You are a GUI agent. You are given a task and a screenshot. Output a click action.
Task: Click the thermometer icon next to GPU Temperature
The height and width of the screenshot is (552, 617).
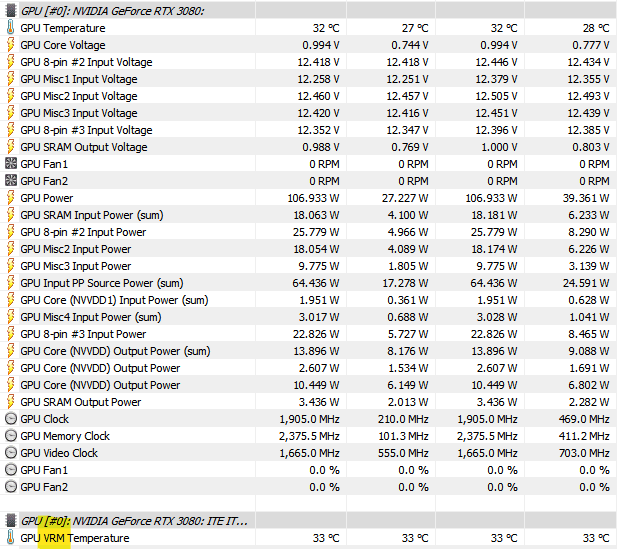[11, 28]
